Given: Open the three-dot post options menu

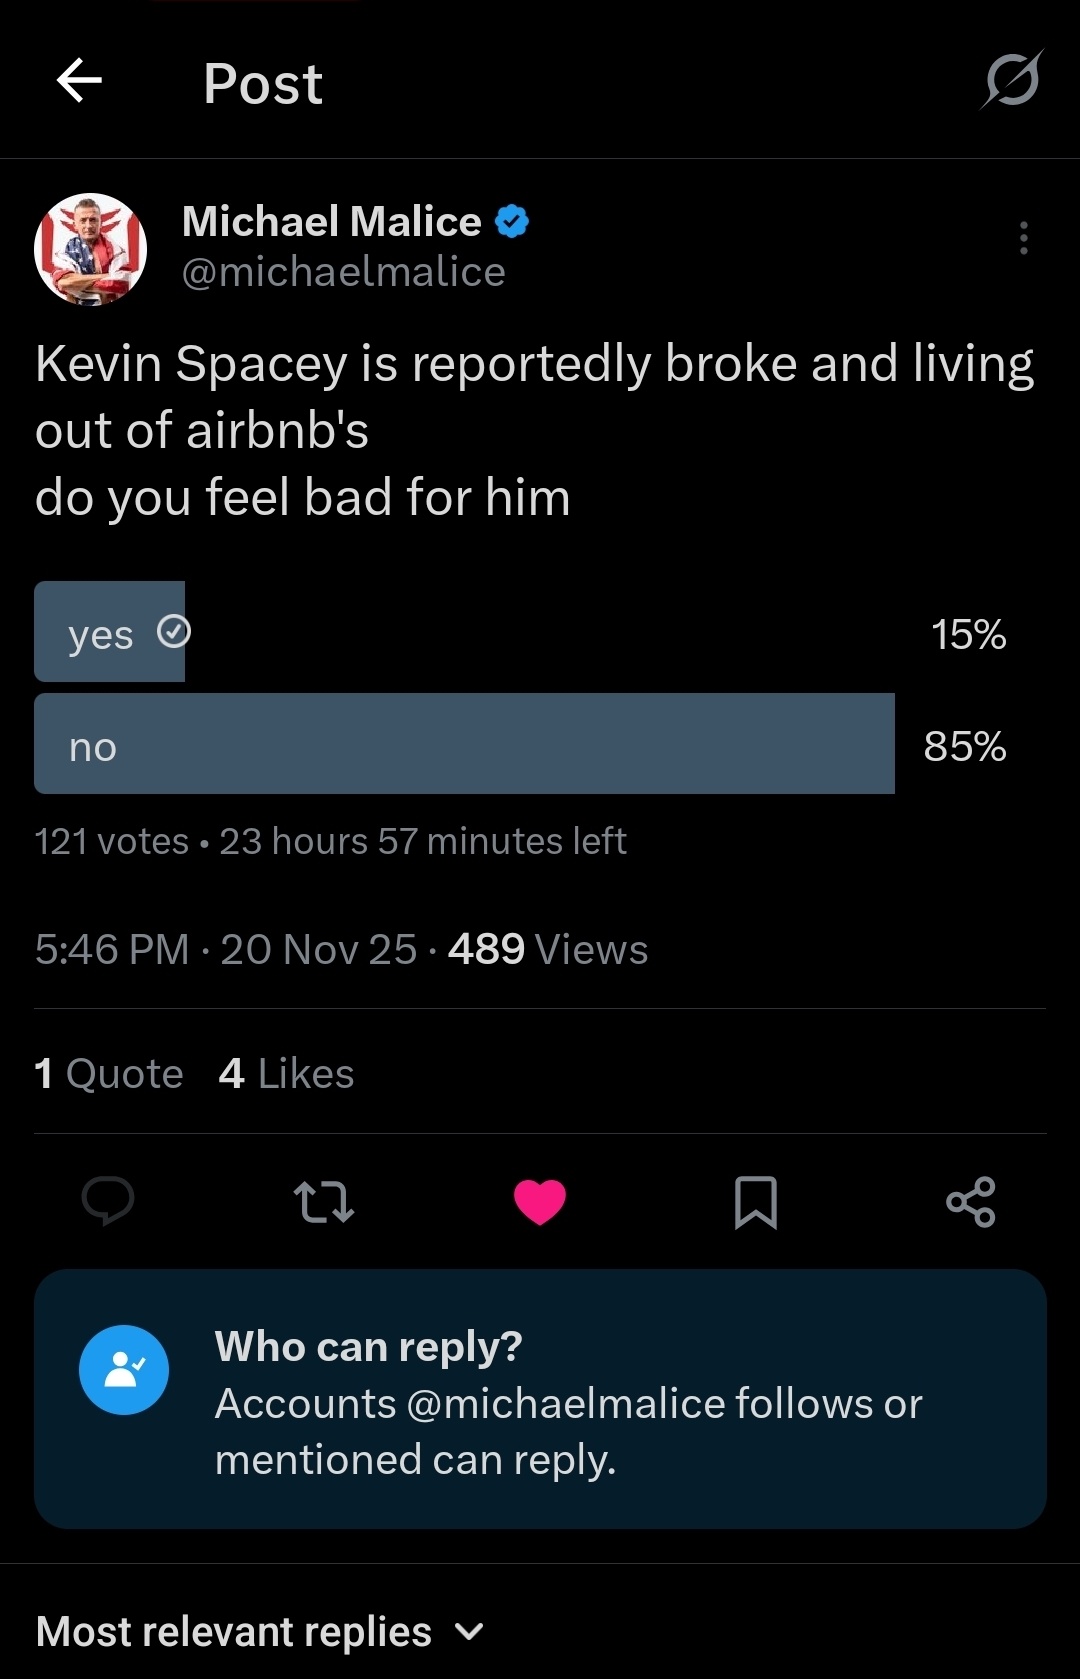Looking at the screenshot, I should [1023, 238].
